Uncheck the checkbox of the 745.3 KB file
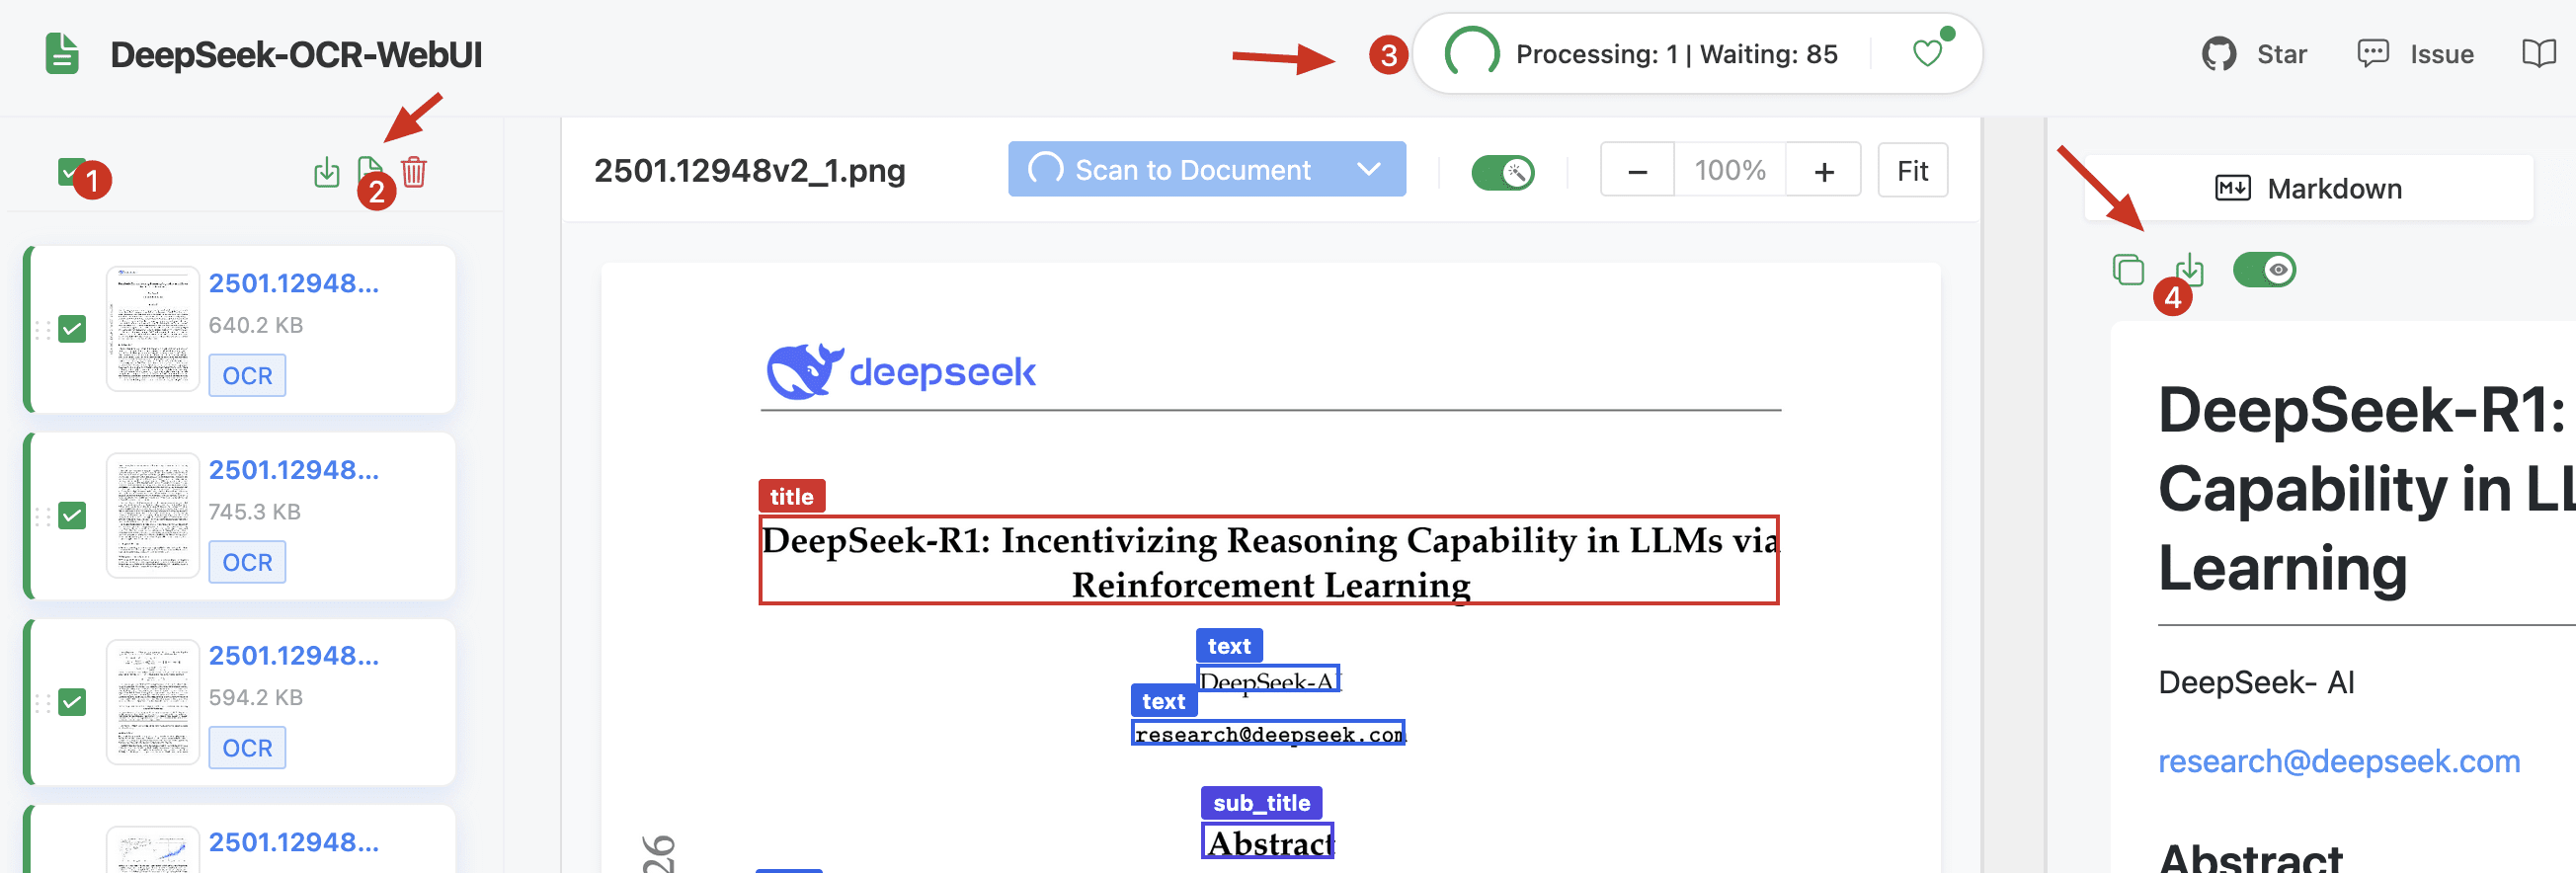 [x=72, y=516]
